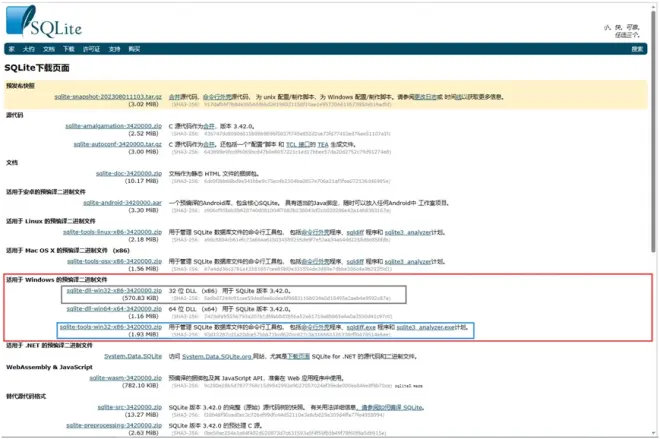Download sqlite-dll-win64-x64-3420000.zip
The image size is (660, 439).
pyautogui.click(x=114, y=309)
